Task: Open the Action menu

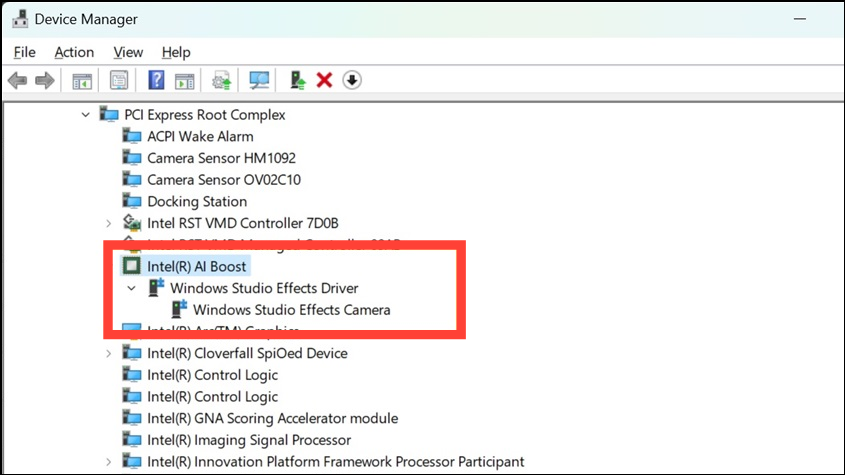Action: [x=74, y=52]
